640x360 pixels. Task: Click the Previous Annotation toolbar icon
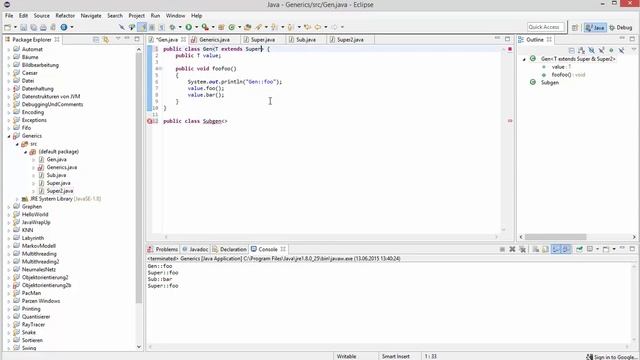click(290, 27)
